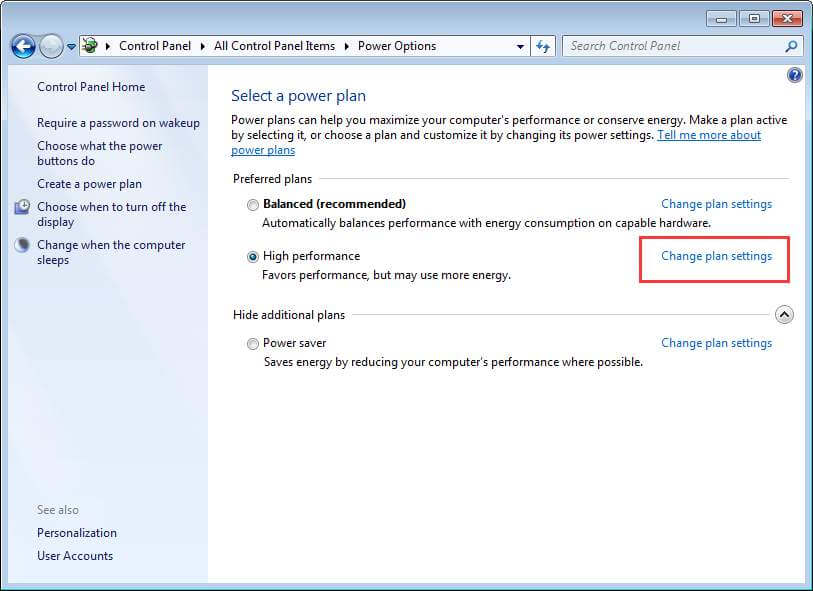Image resolution: width=813 pixels, height=591 pixels.
Task: Click the Select a power plan heading
Action: [x=298, y=96]
